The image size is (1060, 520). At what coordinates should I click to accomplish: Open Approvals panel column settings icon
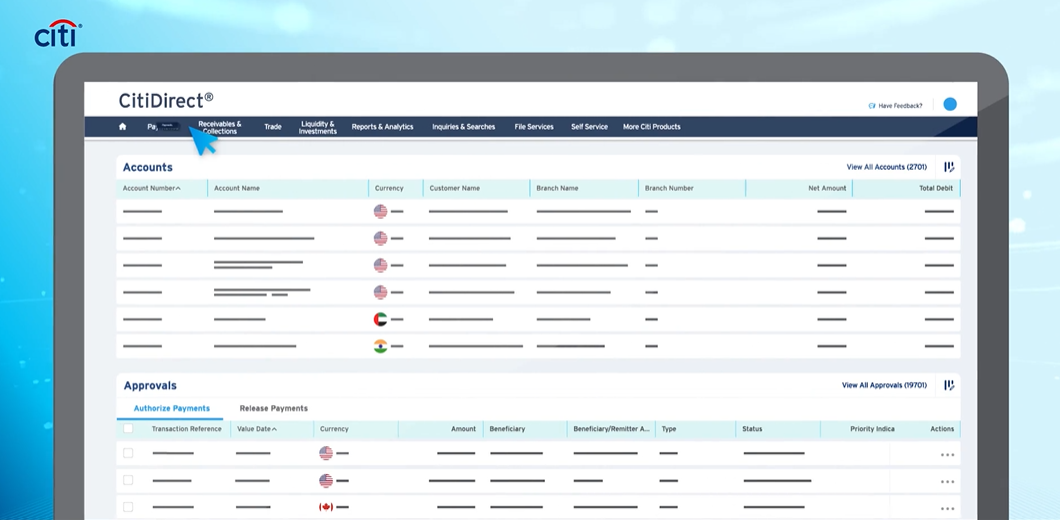click(x=949, y=385)
